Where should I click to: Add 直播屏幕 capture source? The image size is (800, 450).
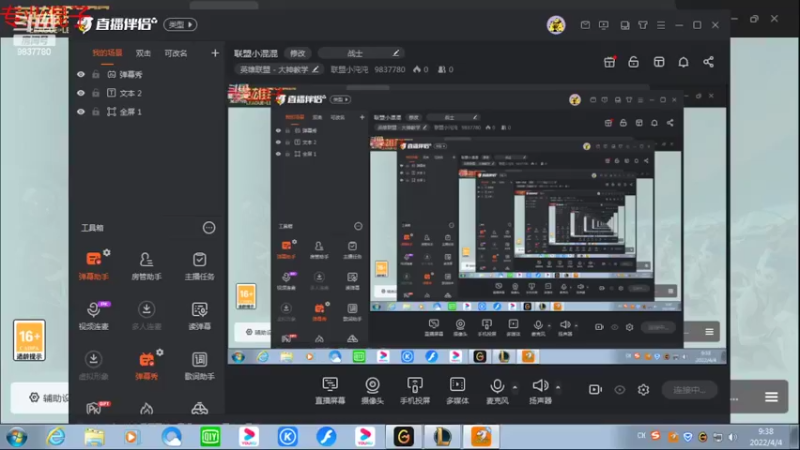pos(330,390)
